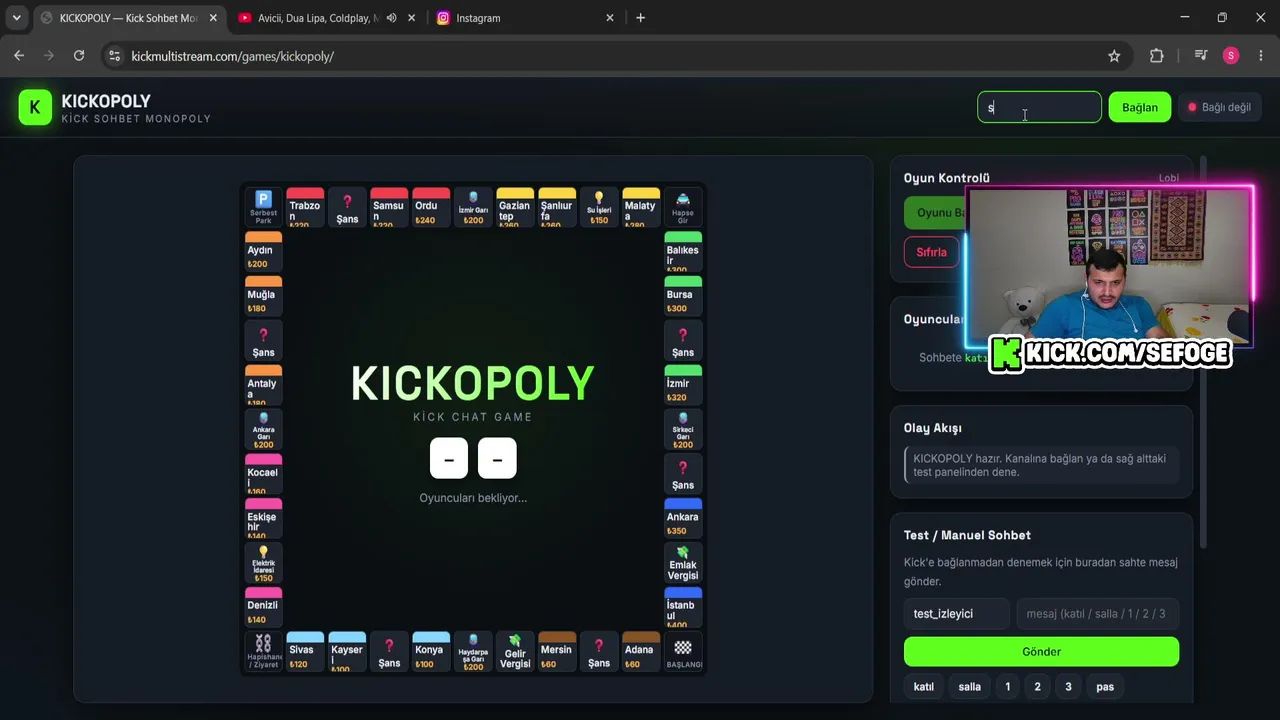1280x720 pixels.
Task: Click the Bağlı değil status indicator
Action: click(x=1220, y=107)
